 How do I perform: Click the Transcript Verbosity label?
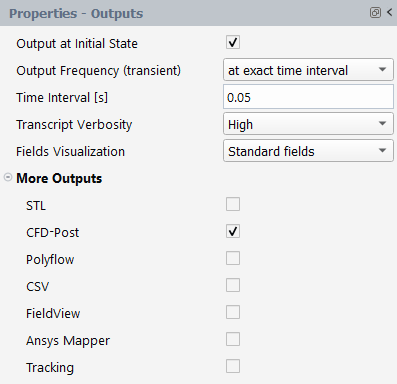[74, 125]
